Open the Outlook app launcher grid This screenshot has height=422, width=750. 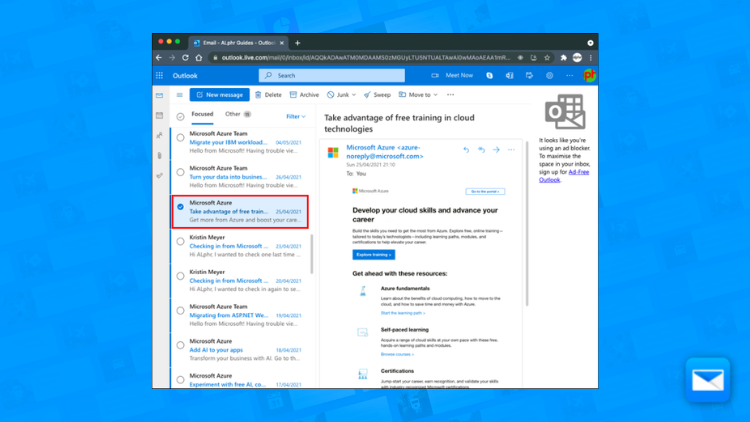[159, 76]
